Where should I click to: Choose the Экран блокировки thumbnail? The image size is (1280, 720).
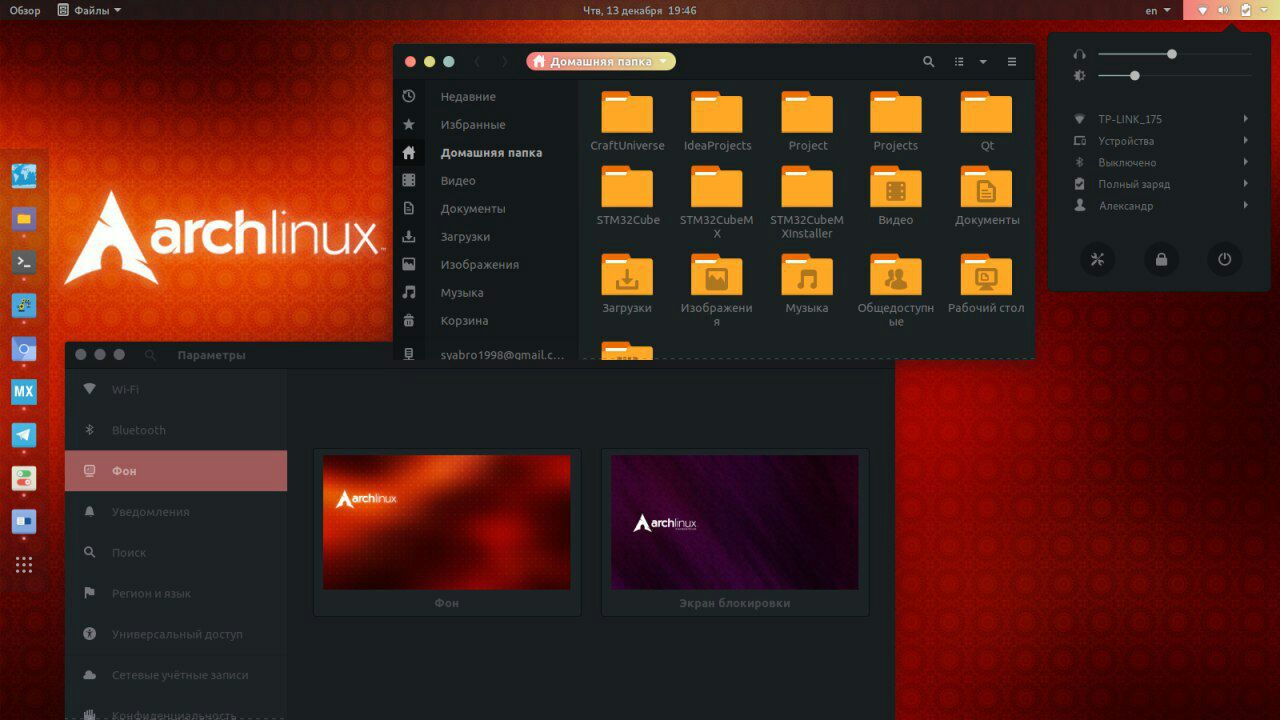pyautogui.click(x=735, y=532)
